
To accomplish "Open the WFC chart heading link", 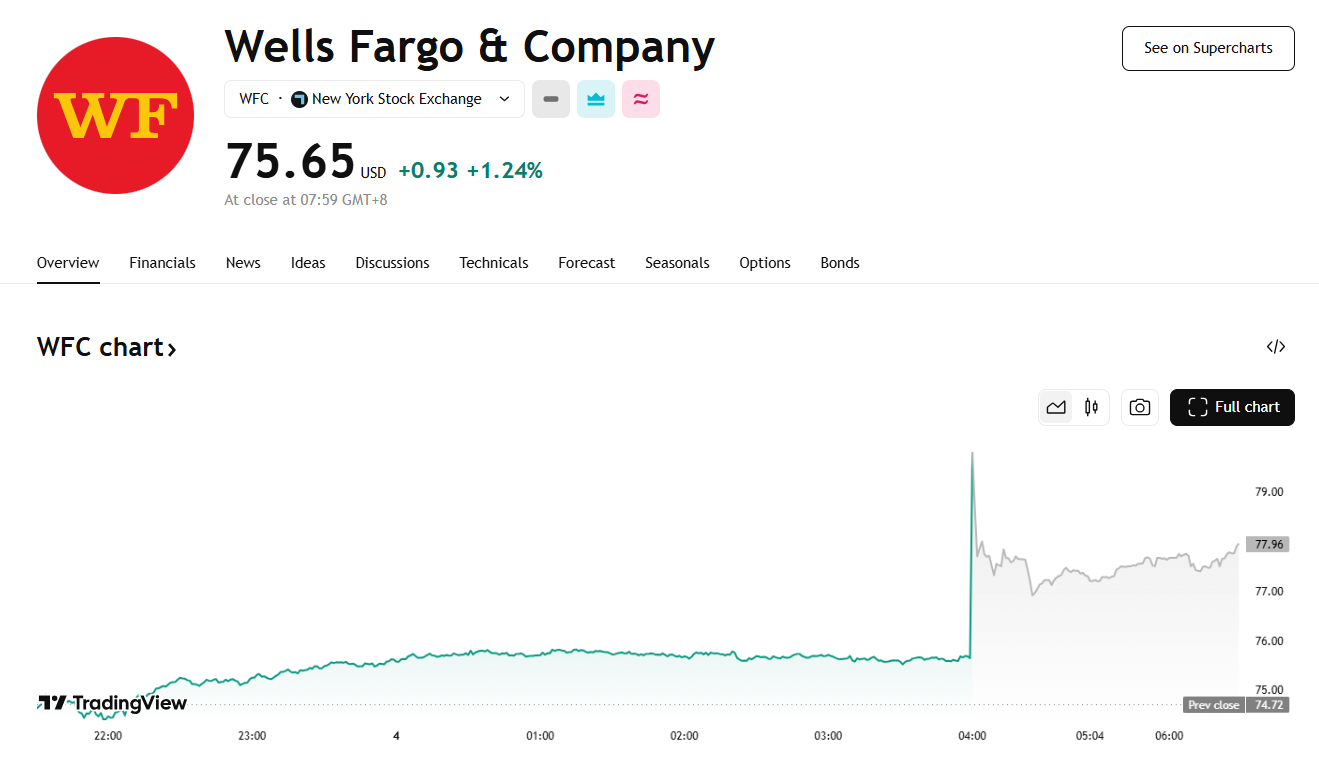I will point(107,347).
